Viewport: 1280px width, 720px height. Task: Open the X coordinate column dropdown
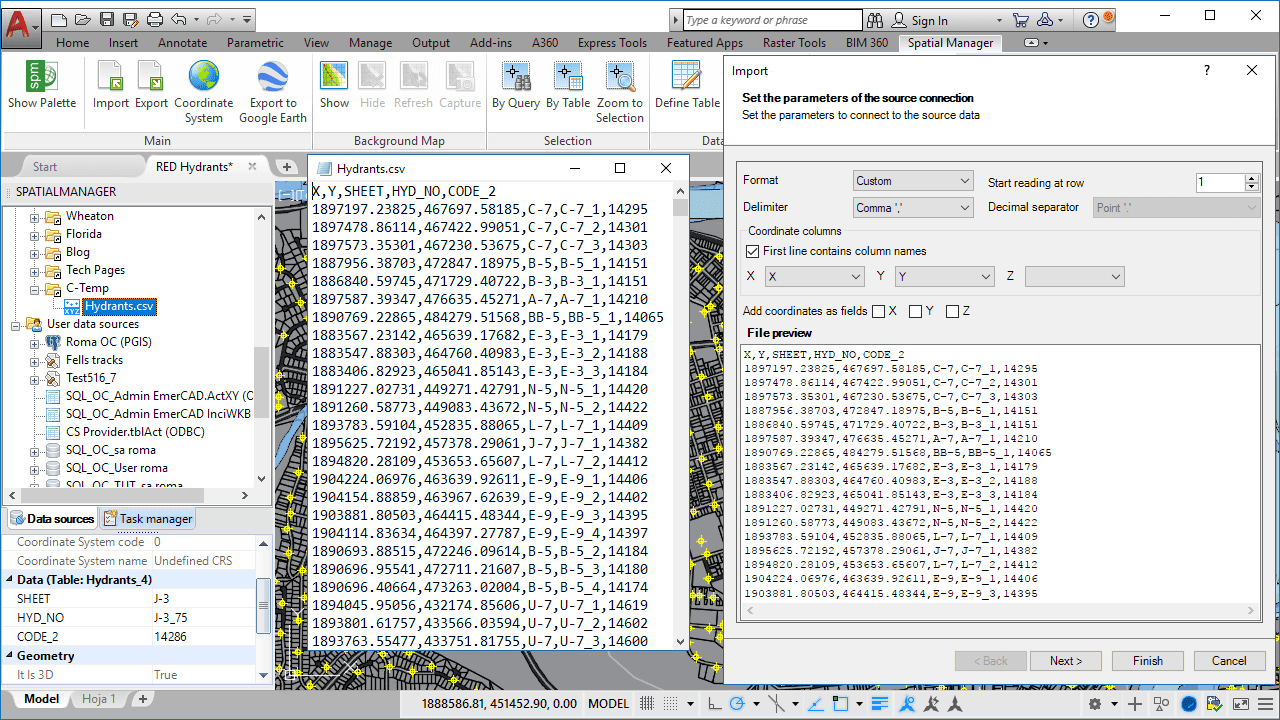pos(814,276)
